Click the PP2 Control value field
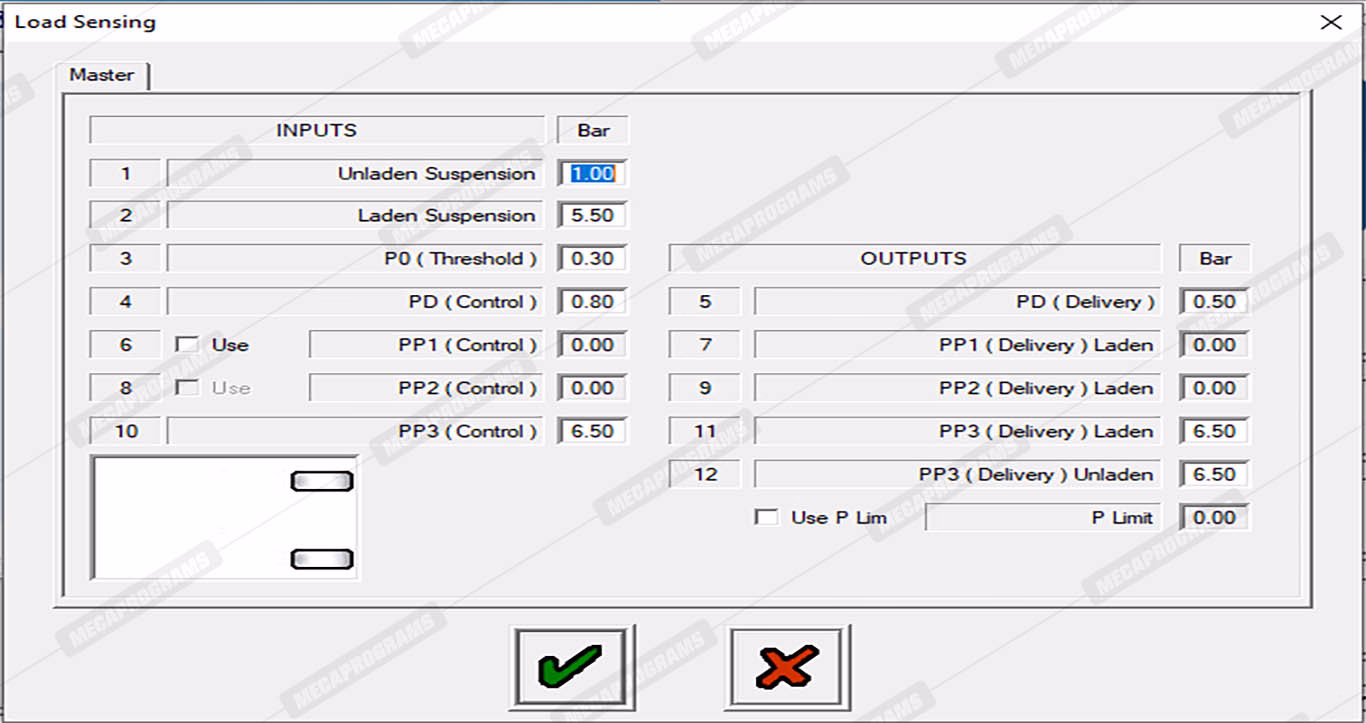This screenshot has height=723, width=1366. pyautogui.click(x=592, y=388)
